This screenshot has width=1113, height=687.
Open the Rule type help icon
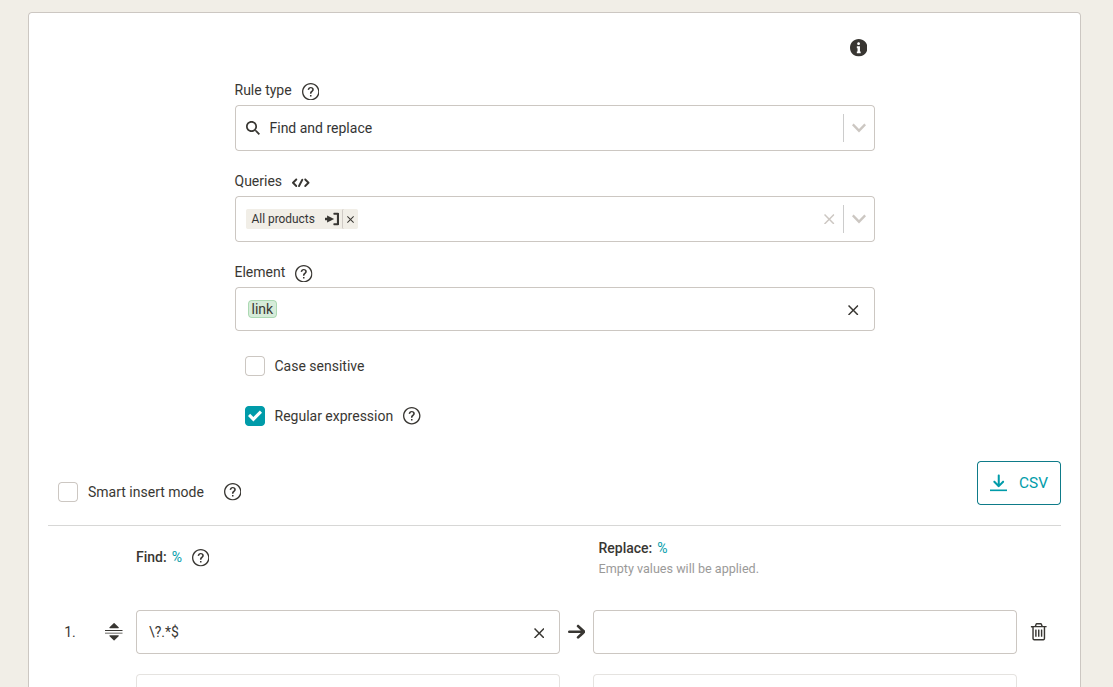pos(310,92)
